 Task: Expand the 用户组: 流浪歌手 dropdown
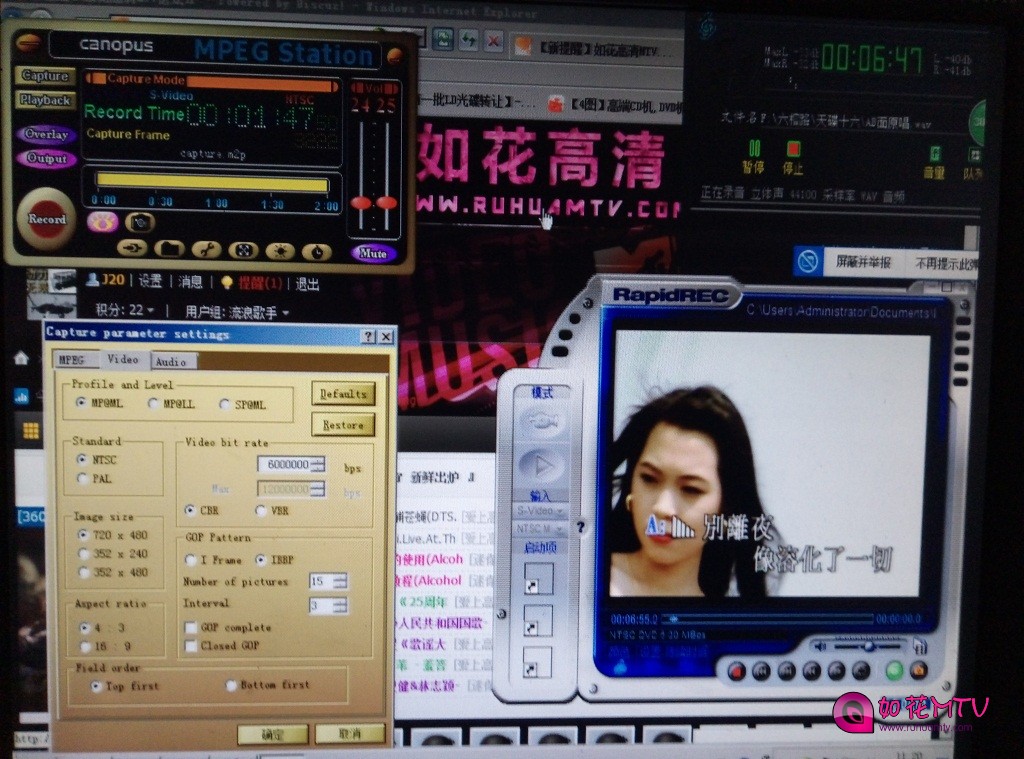point(285,313)
